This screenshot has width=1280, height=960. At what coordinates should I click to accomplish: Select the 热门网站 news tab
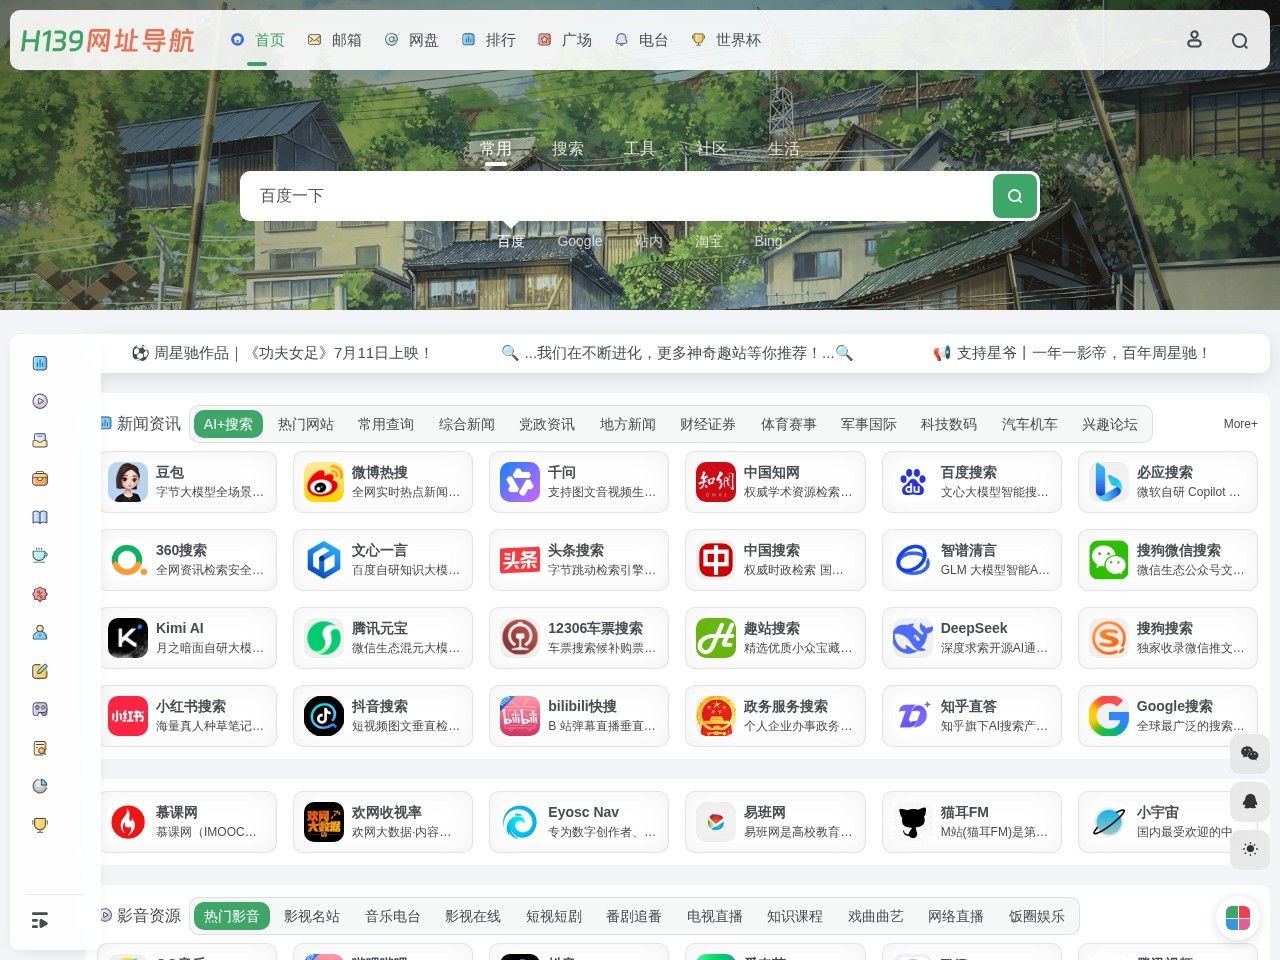click(306, 424)
